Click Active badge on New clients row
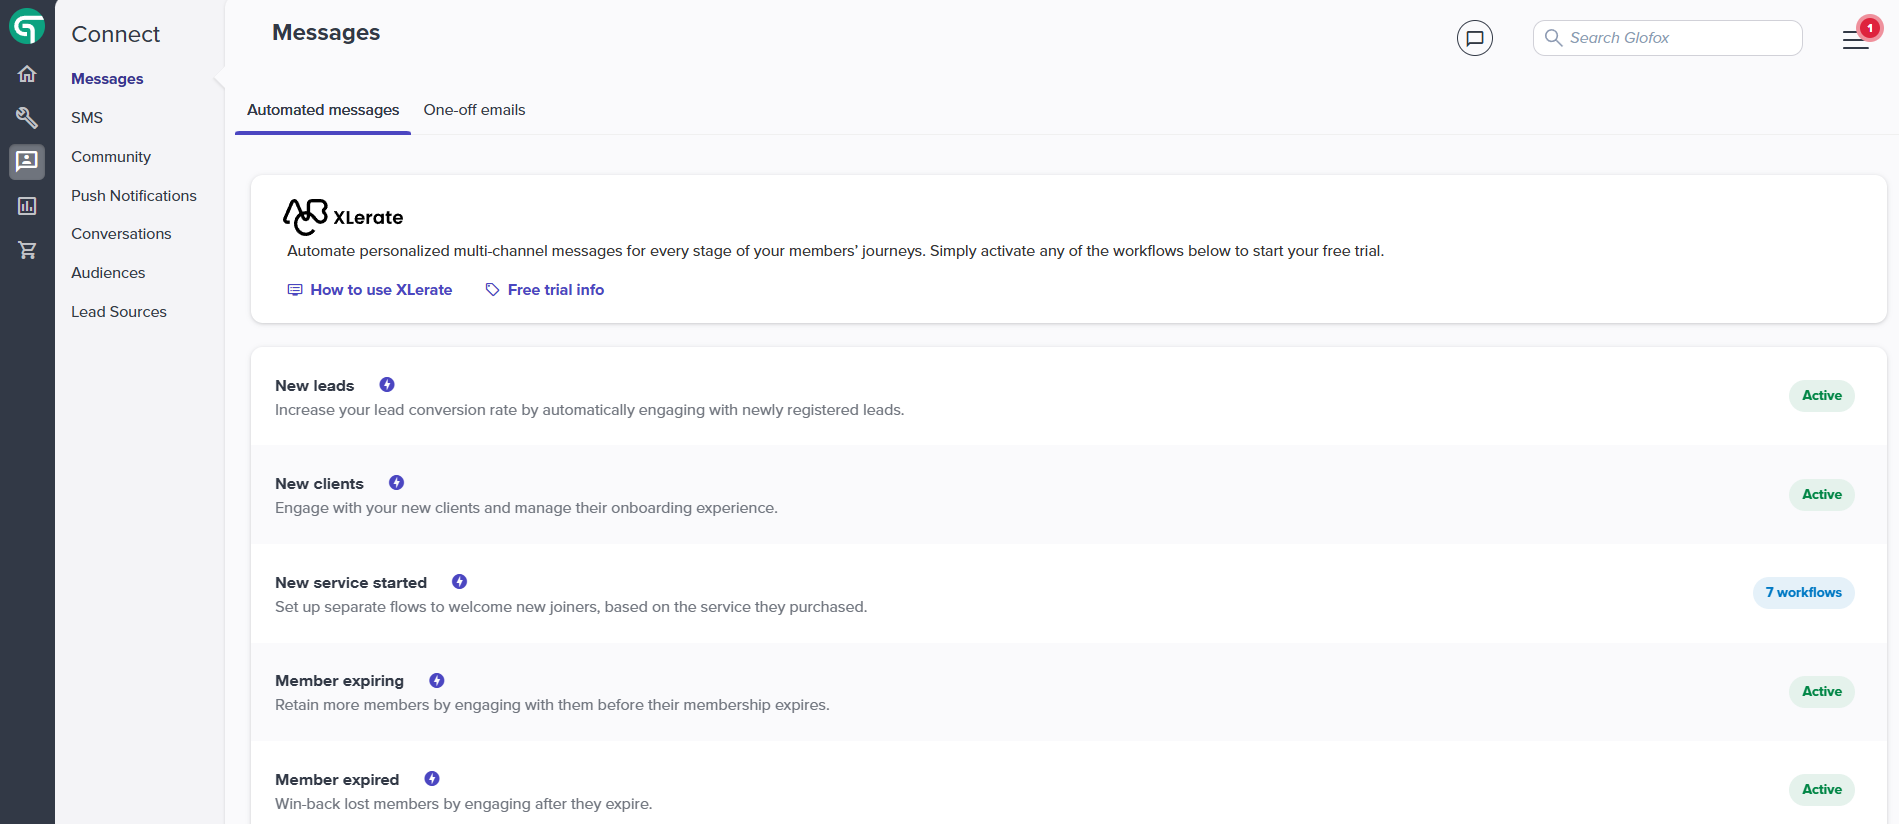The image size is (1899, 824). [x=1821, y=494]
